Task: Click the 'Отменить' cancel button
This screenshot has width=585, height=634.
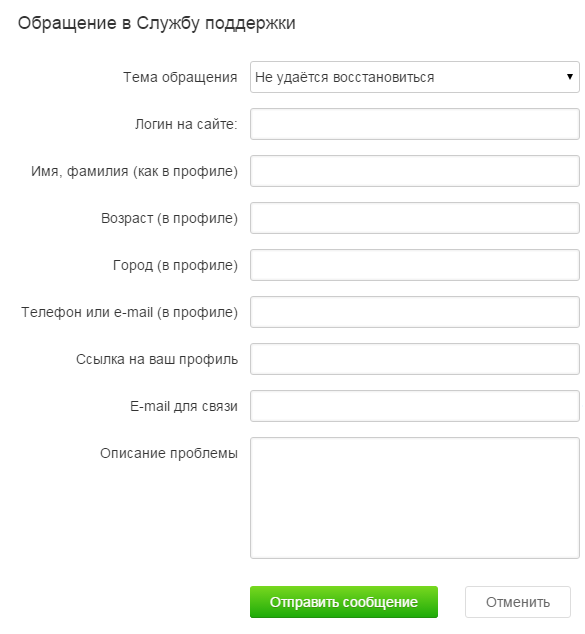Action: (517, 602)
